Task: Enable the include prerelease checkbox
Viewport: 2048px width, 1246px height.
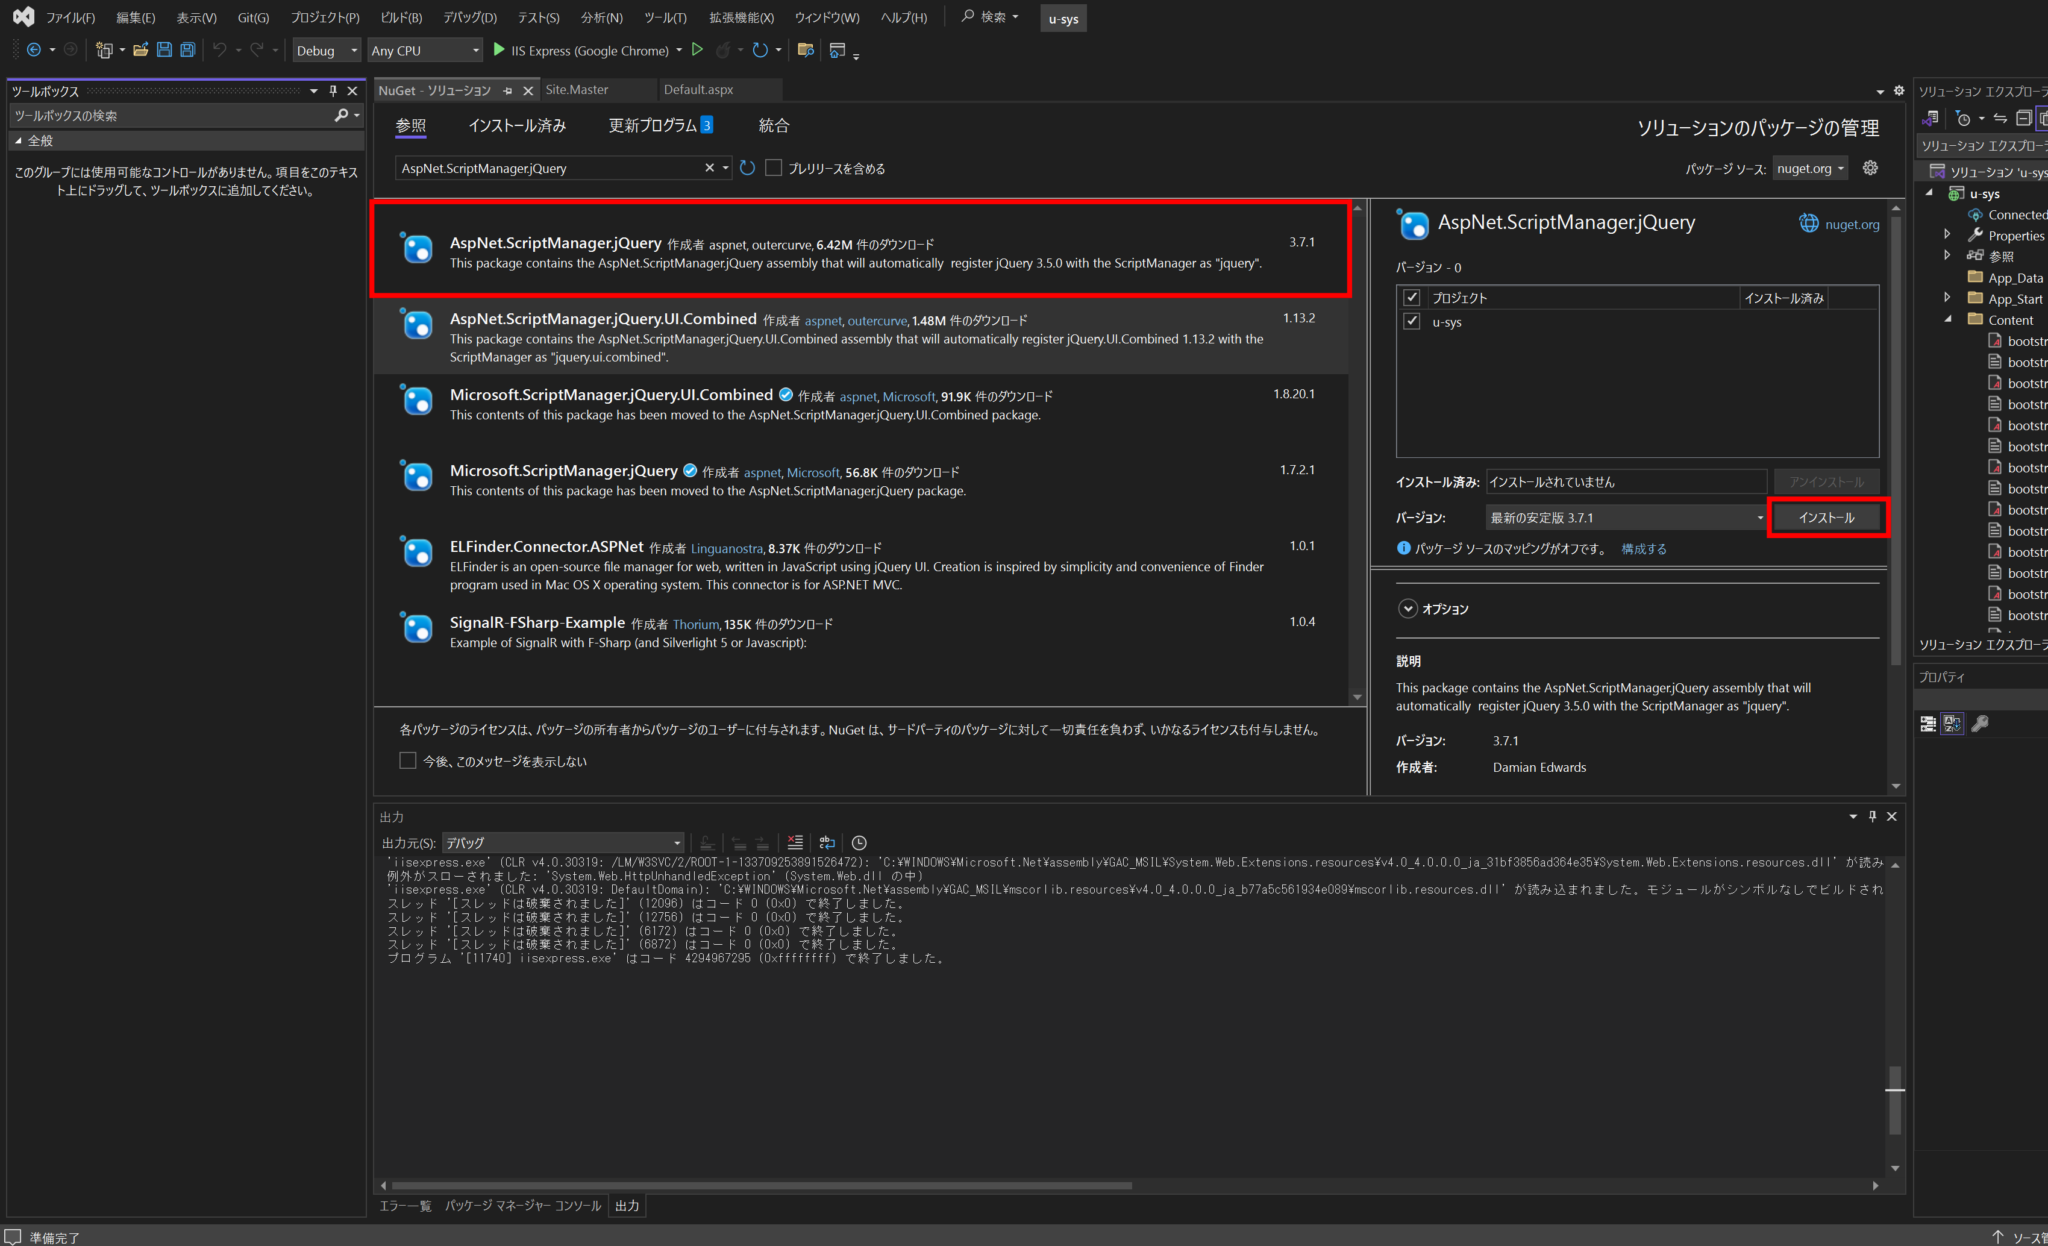Action: pyautogui.click(x=773, y=168)
